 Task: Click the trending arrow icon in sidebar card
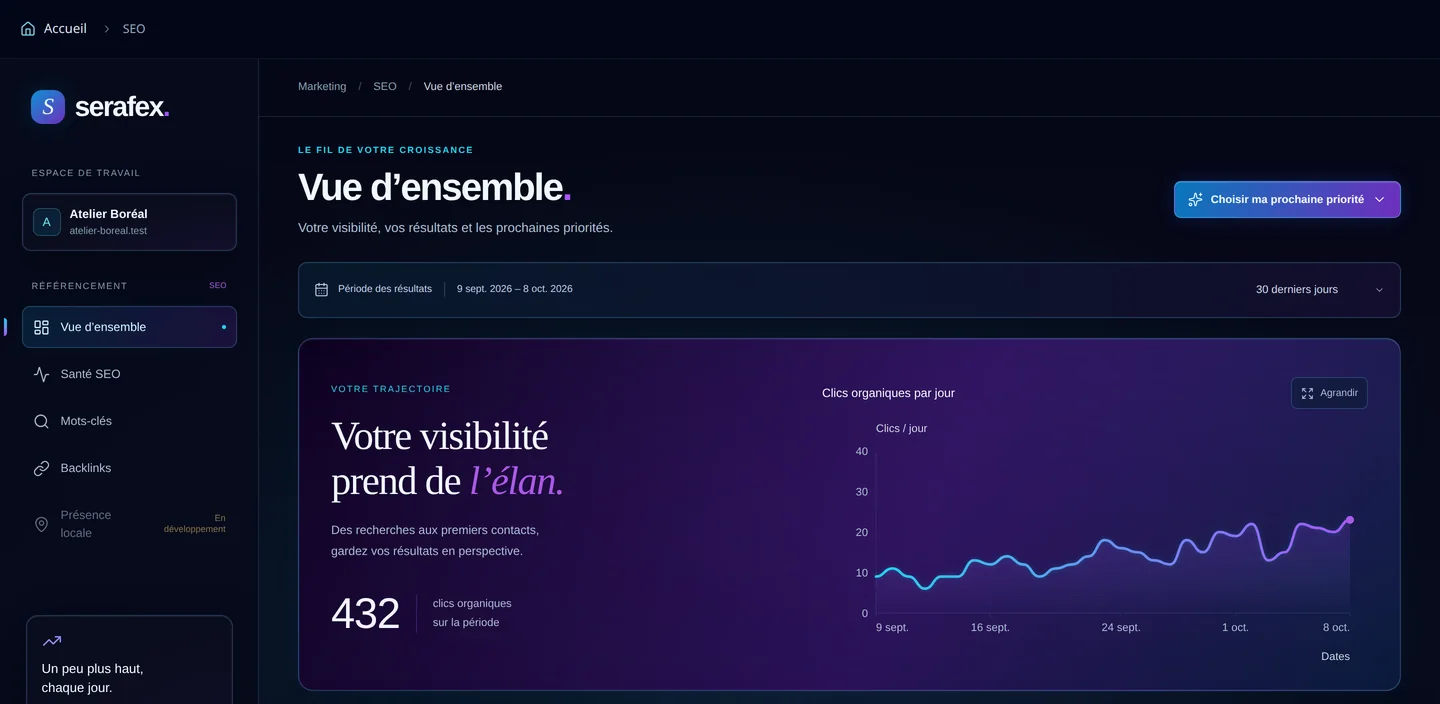click(52, 641)
